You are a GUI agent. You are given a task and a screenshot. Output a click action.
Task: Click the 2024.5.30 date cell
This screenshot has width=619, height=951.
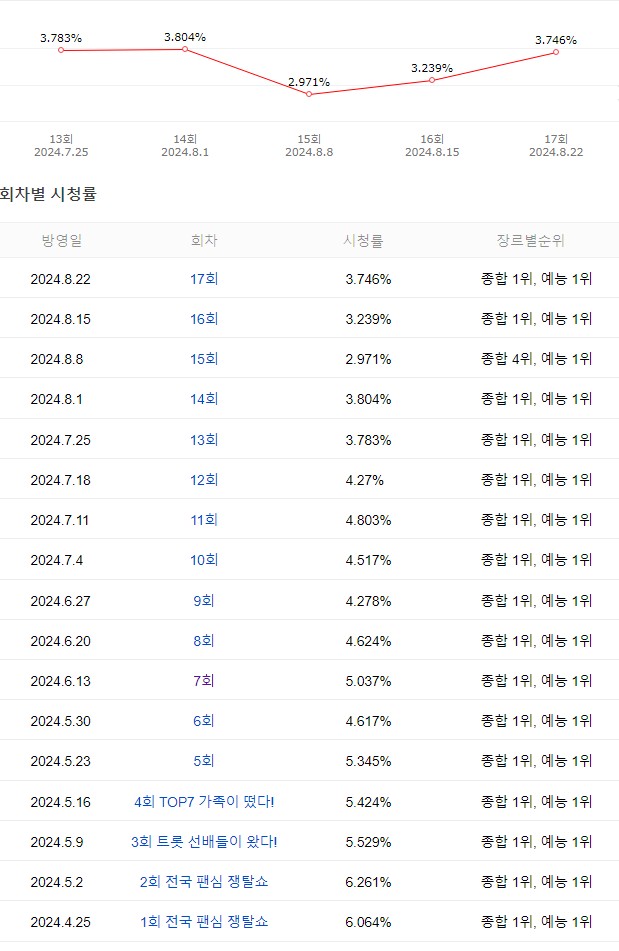[x=61, y=721]
